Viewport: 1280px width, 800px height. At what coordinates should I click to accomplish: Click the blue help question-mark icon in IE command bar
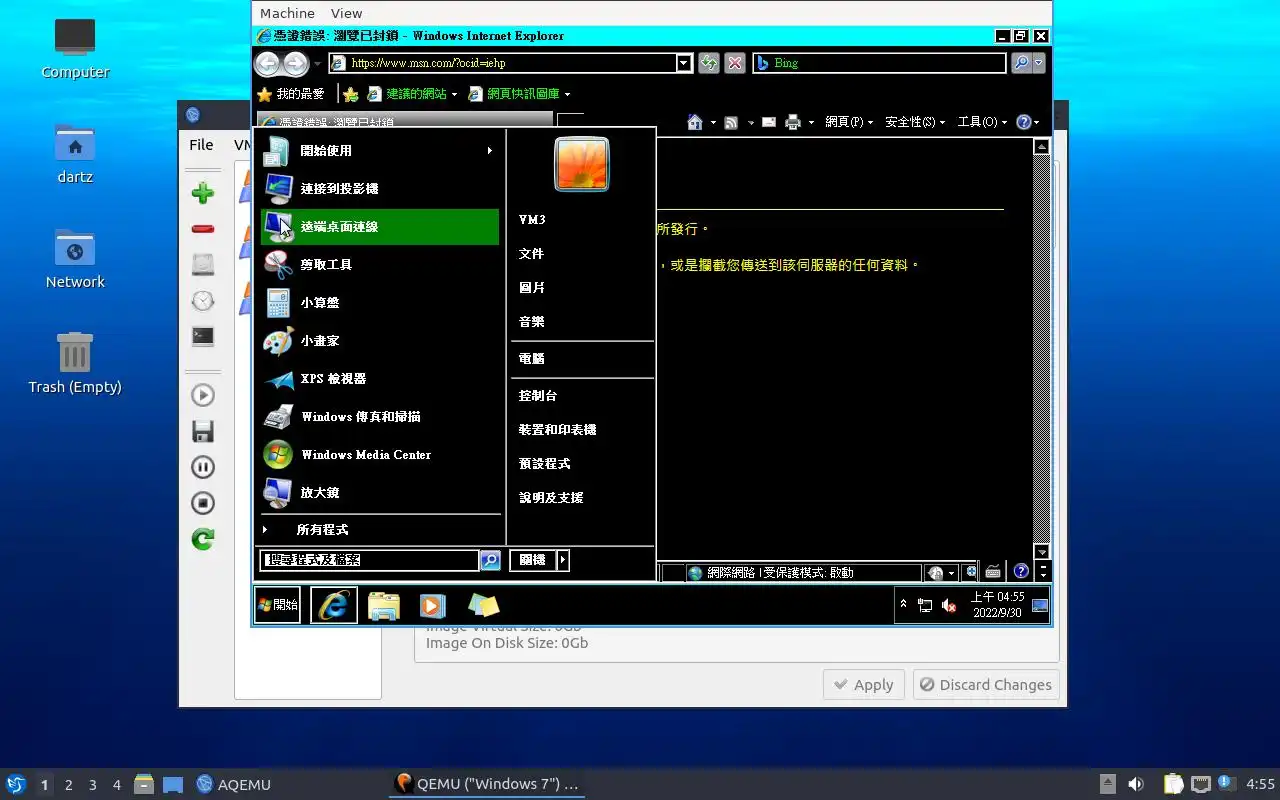click(x=1024, y=122)
